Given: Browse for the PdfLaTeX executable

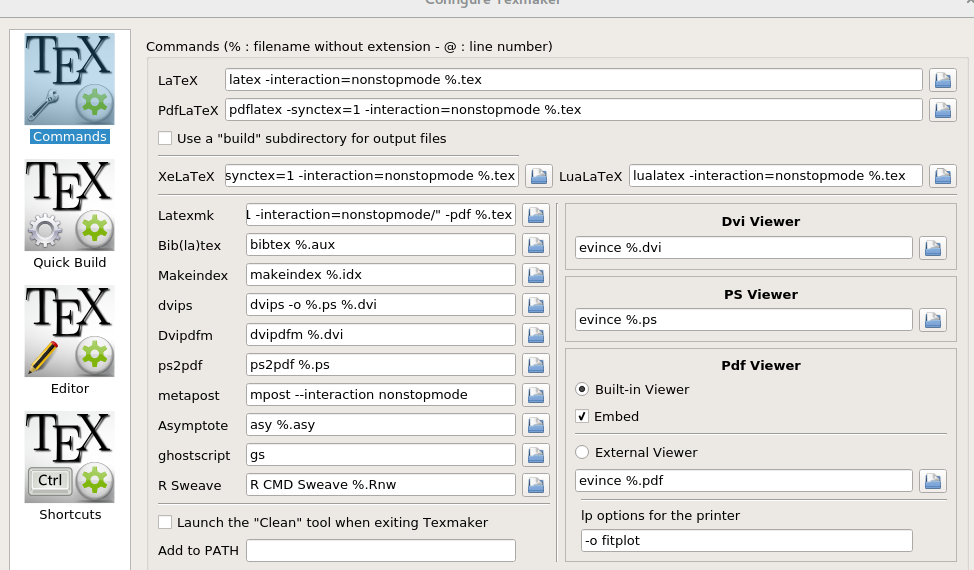Looking at the screenshot, I should click(942, 110).
